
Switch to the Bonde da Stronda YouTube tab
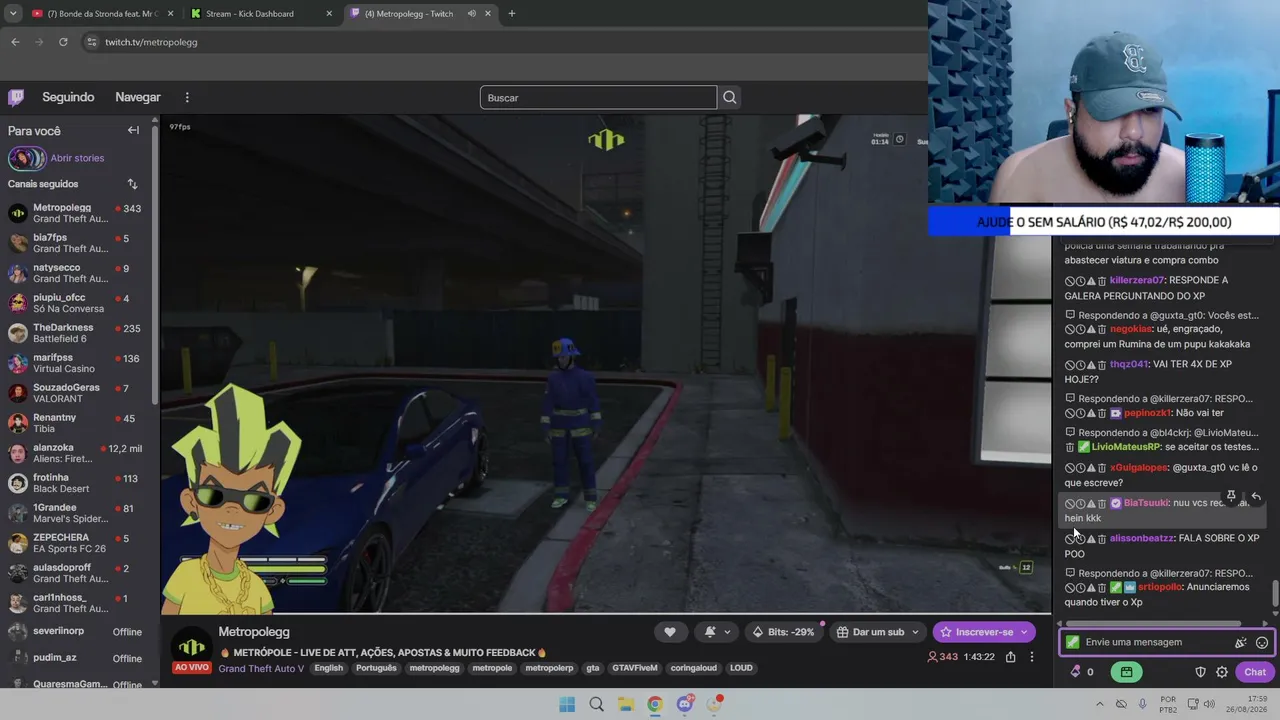(x=101, y=14)
